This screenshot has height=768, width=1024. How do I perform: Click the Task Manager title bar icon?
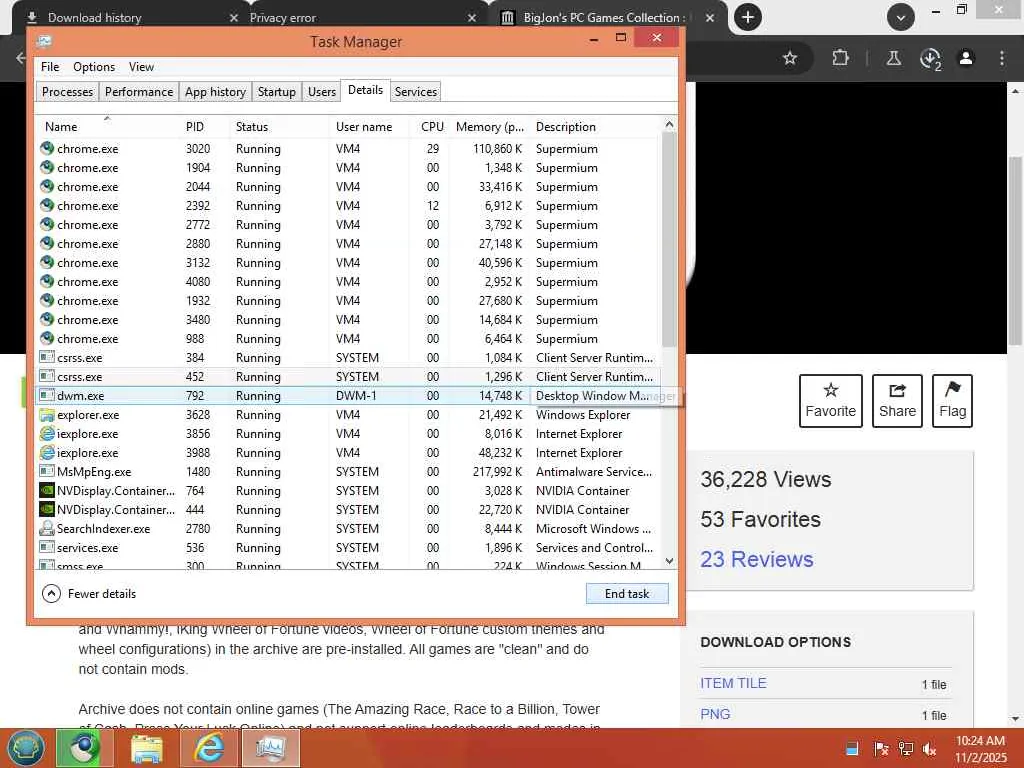44,41
